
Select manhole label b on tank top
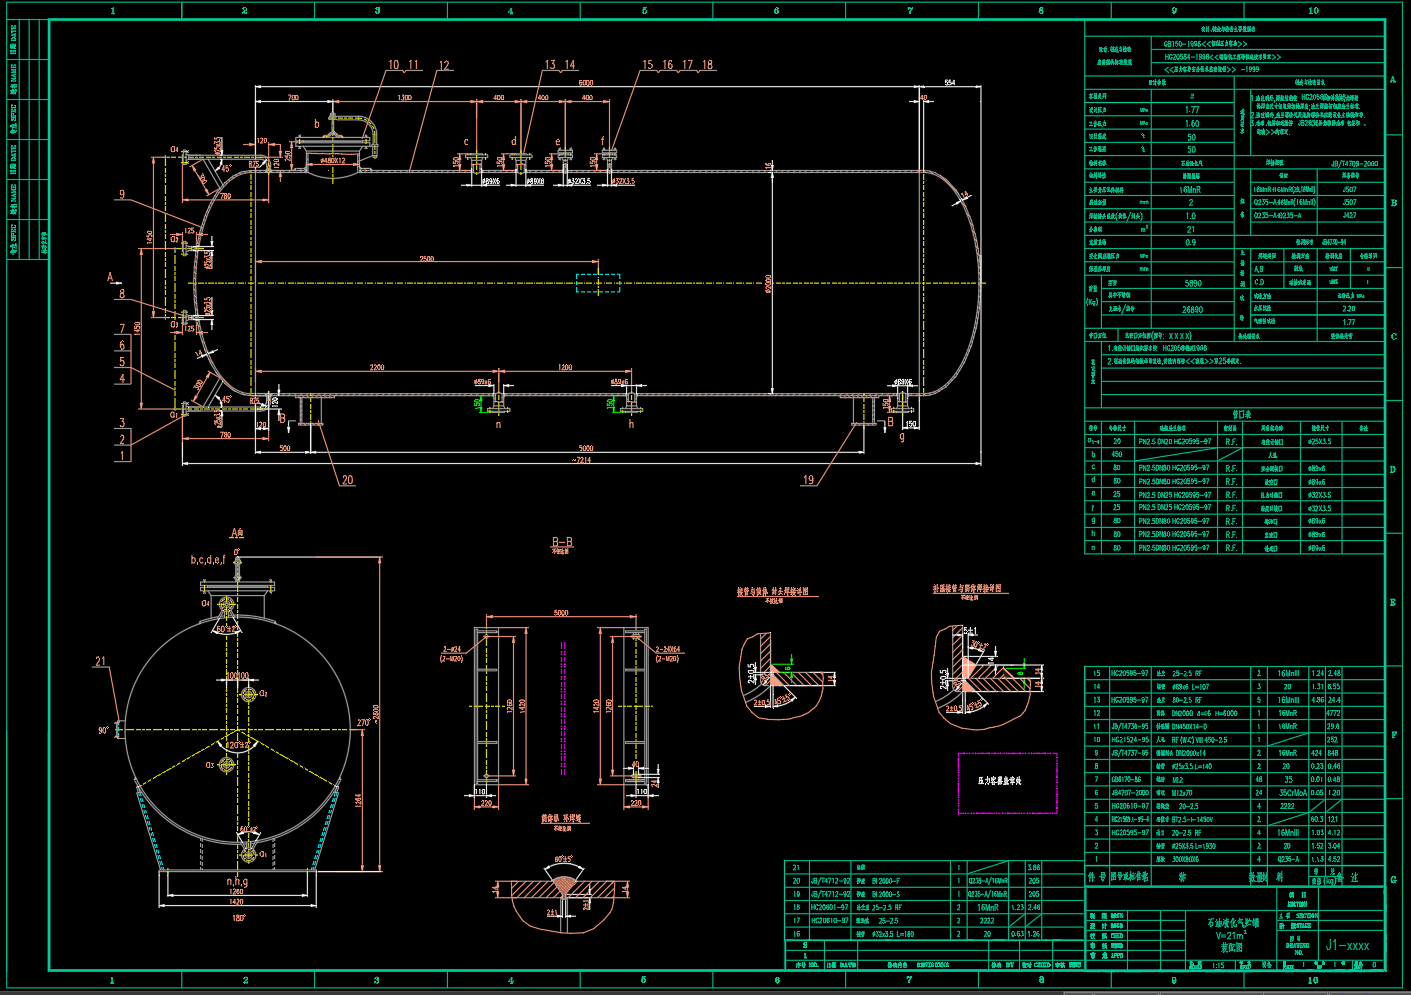(x=317, y=125)
